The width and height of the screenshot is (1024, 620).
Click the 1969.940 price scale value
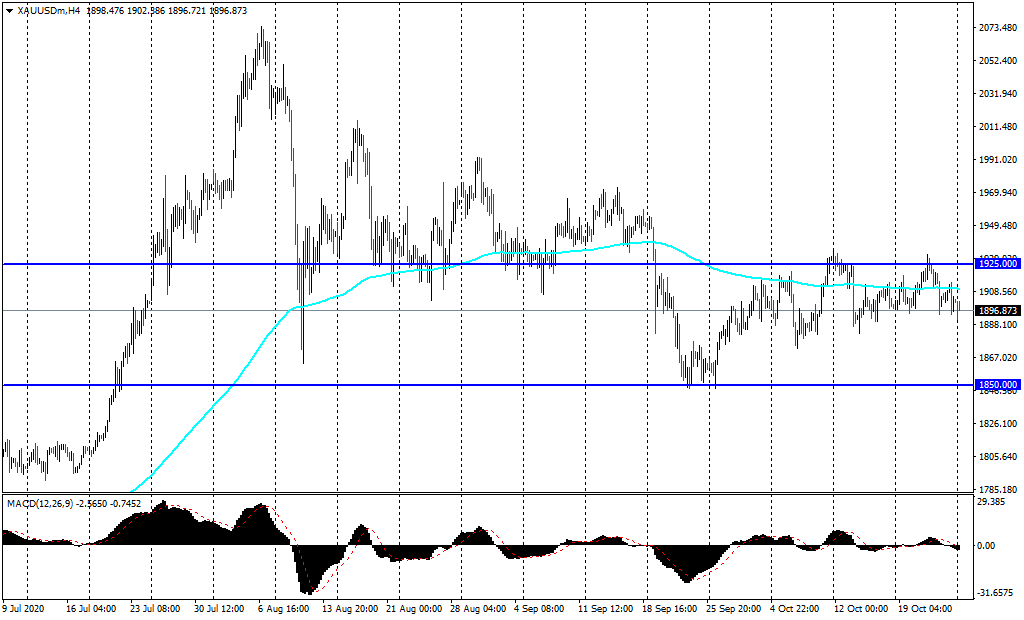click(x=997, y=193)
